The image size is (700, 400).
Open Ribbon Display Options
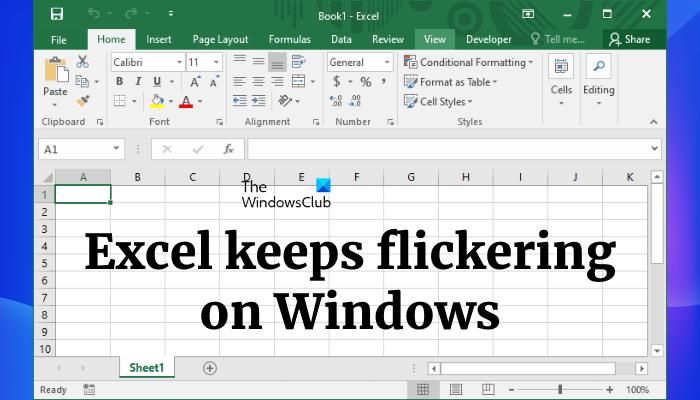528,14
